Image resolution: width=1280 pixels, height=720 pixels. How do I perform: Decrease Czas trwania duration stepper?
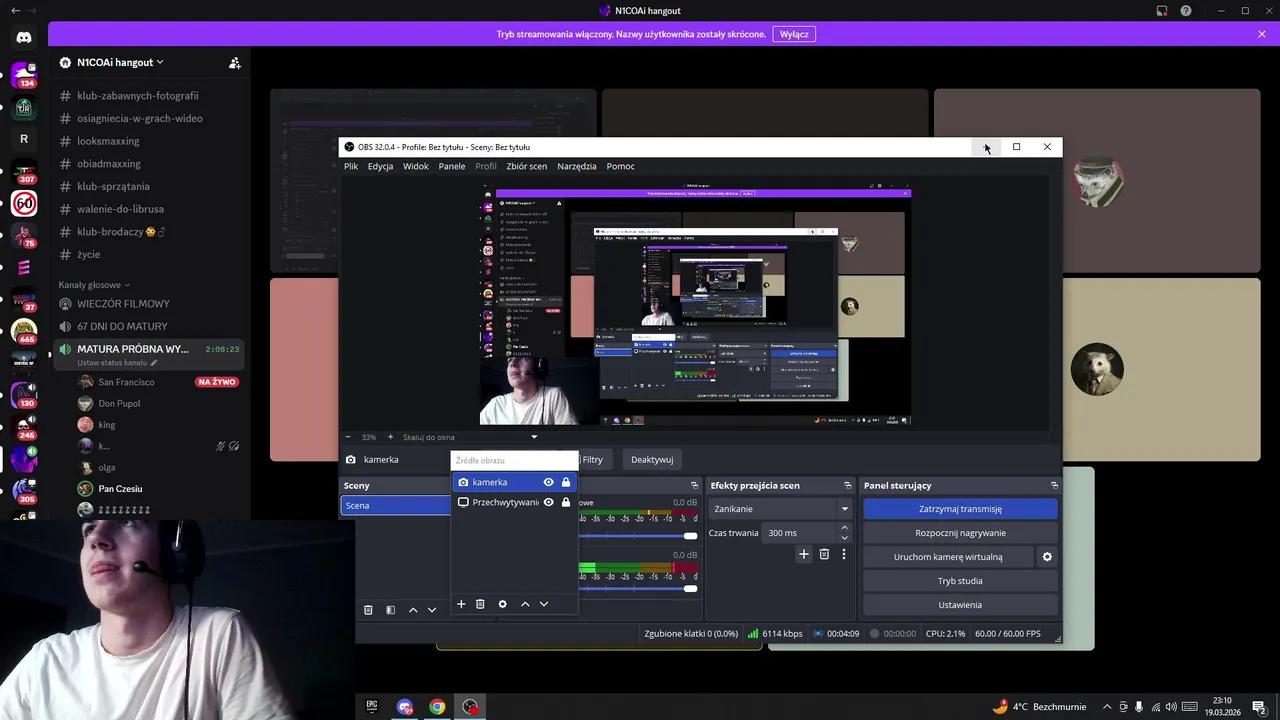[x=845, y=538]
